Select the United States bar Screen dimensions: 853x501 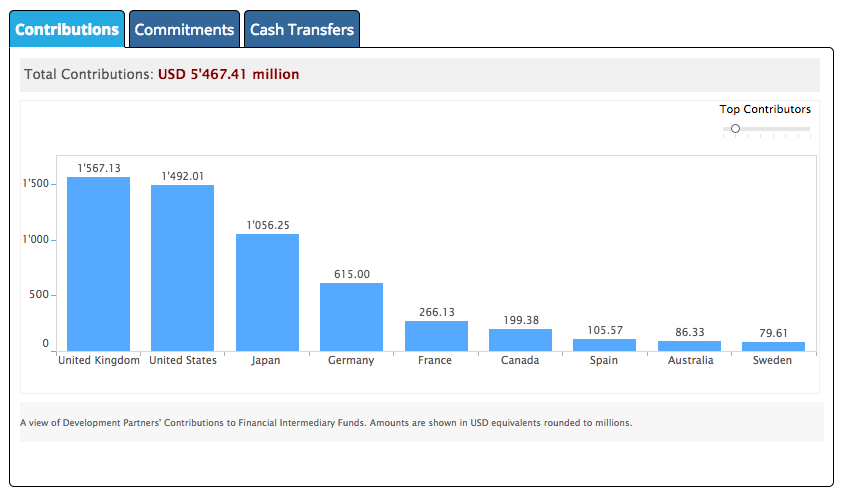182,268
